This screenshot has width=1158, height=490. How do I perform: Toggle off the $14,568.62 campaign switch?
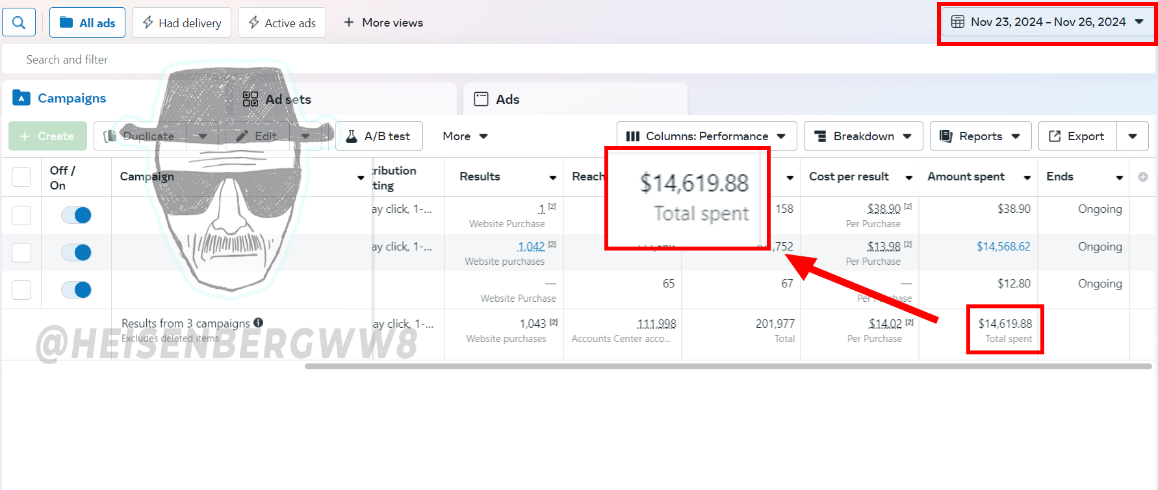(x=76, y=253)
